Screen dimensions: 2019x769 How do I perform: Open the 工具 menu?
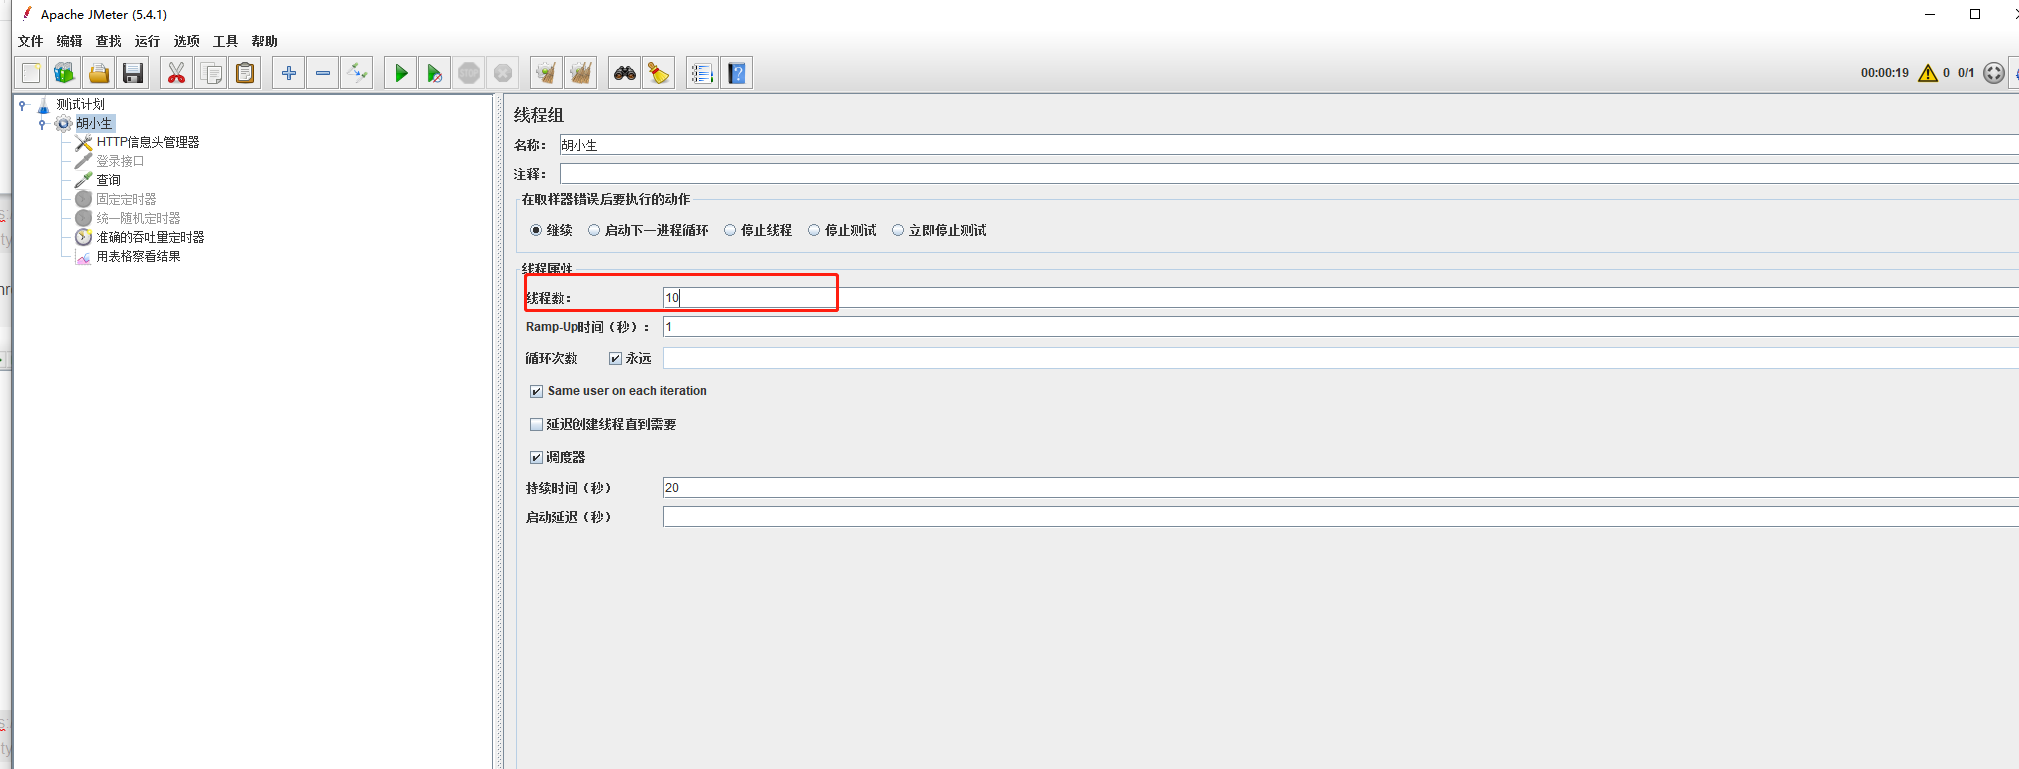click(x=226, y=41)
